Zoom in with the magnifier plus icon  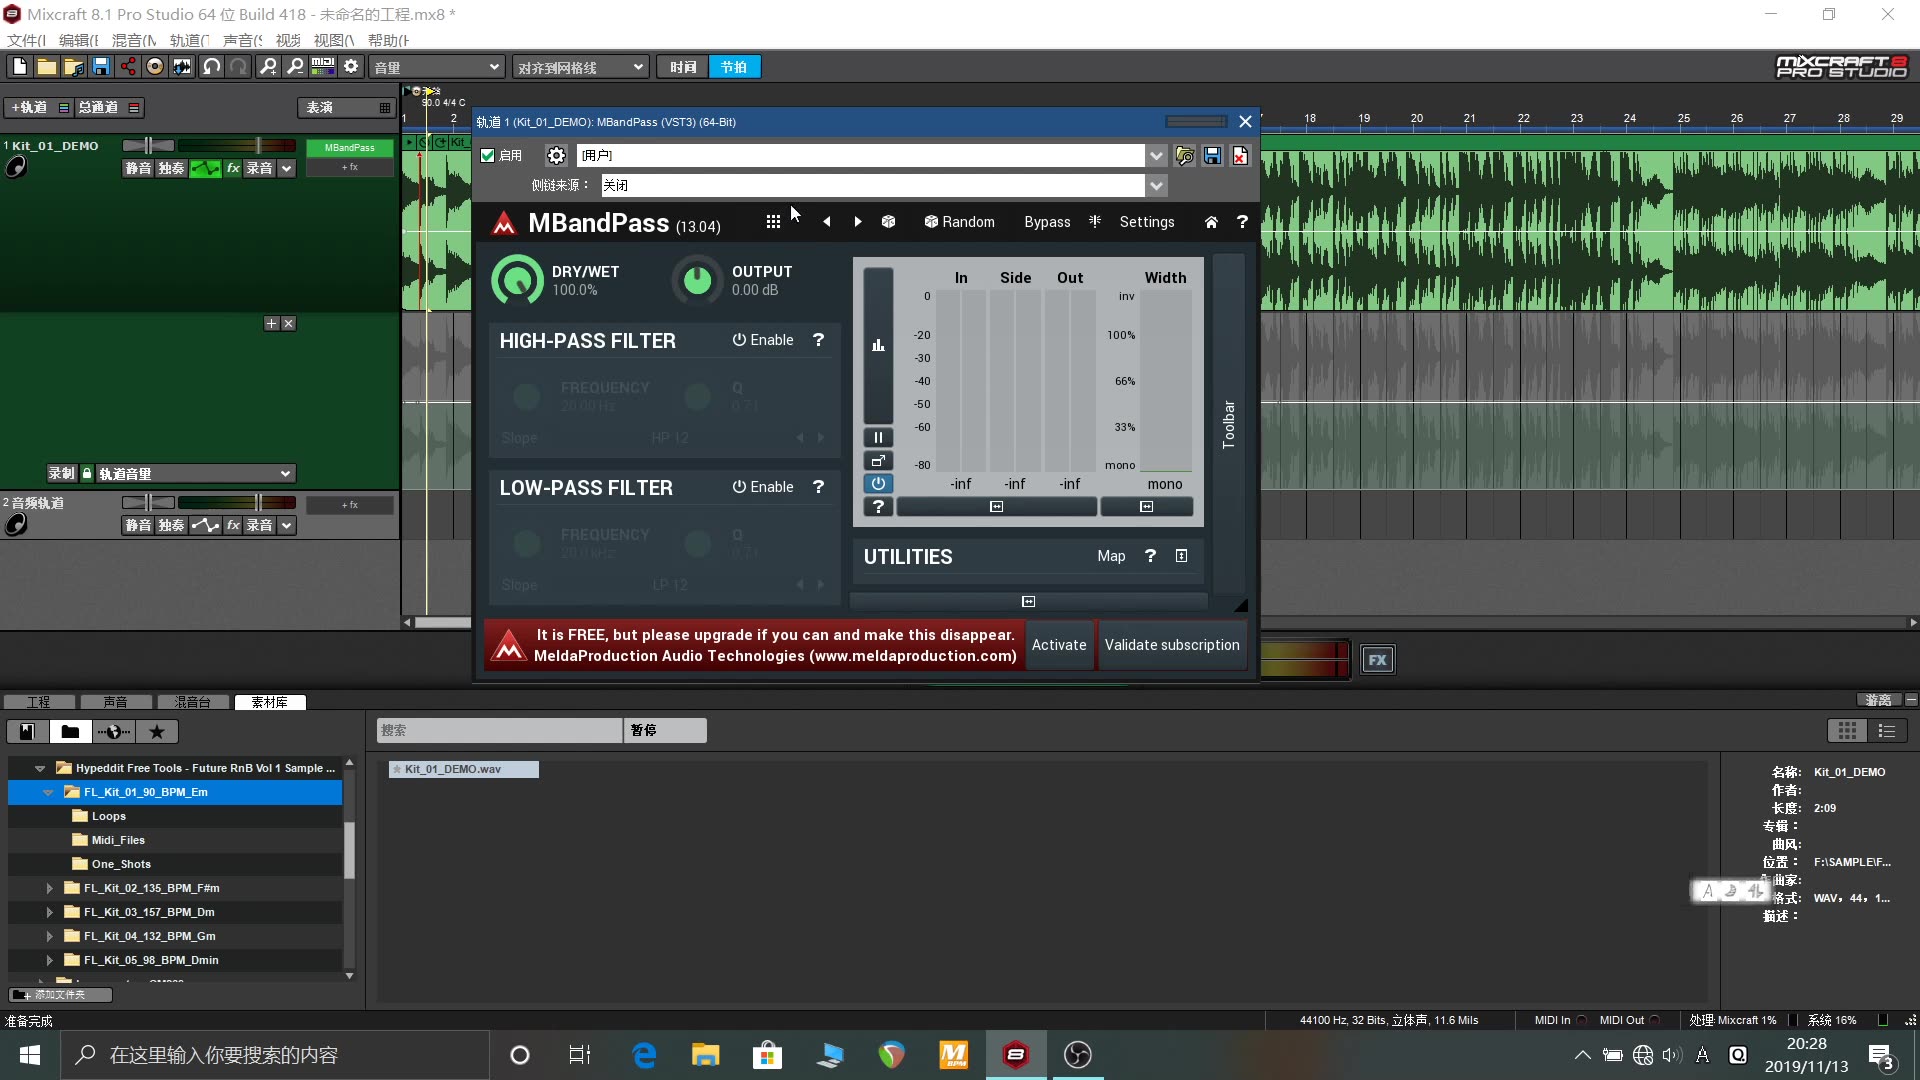tap(268, 67)
